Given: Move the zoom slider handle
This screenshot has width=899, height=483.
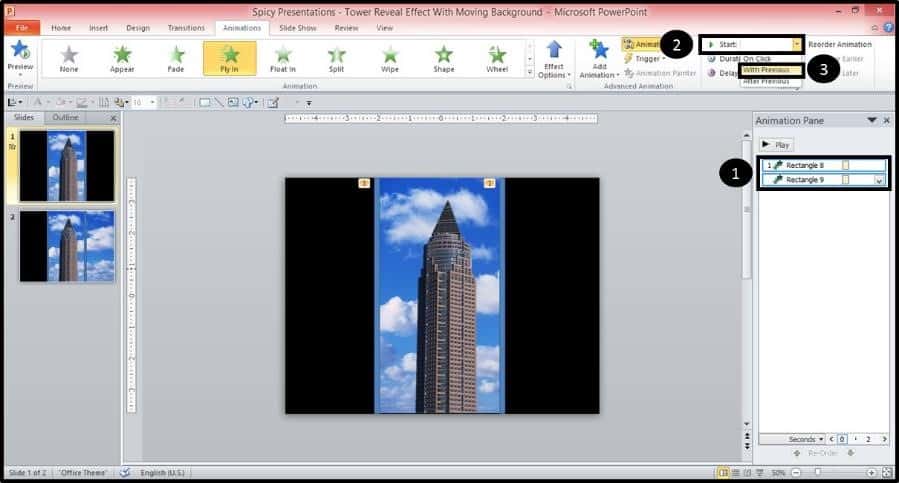Looking at the screenshot, I should coord(818,472).
